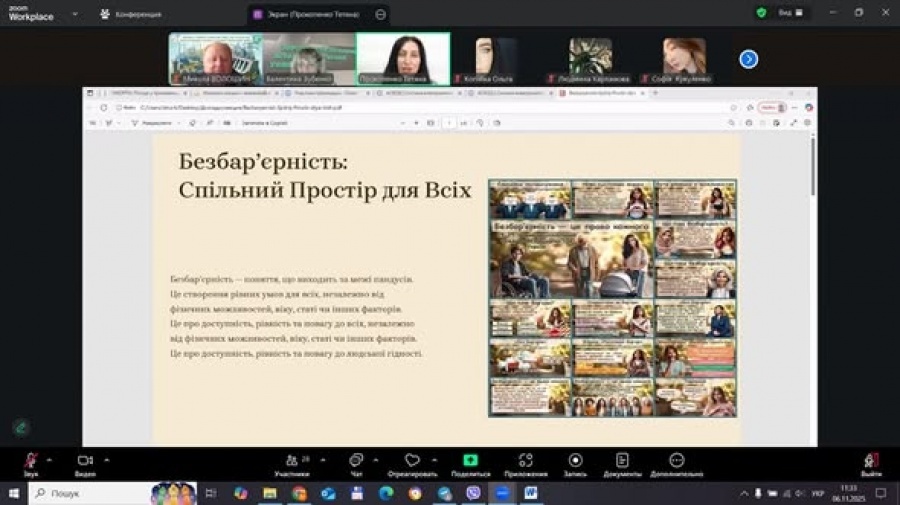This screenshot has width=900, height=505.
Task: Open the Участники participants panel
Action: click(x=292, y=461)
